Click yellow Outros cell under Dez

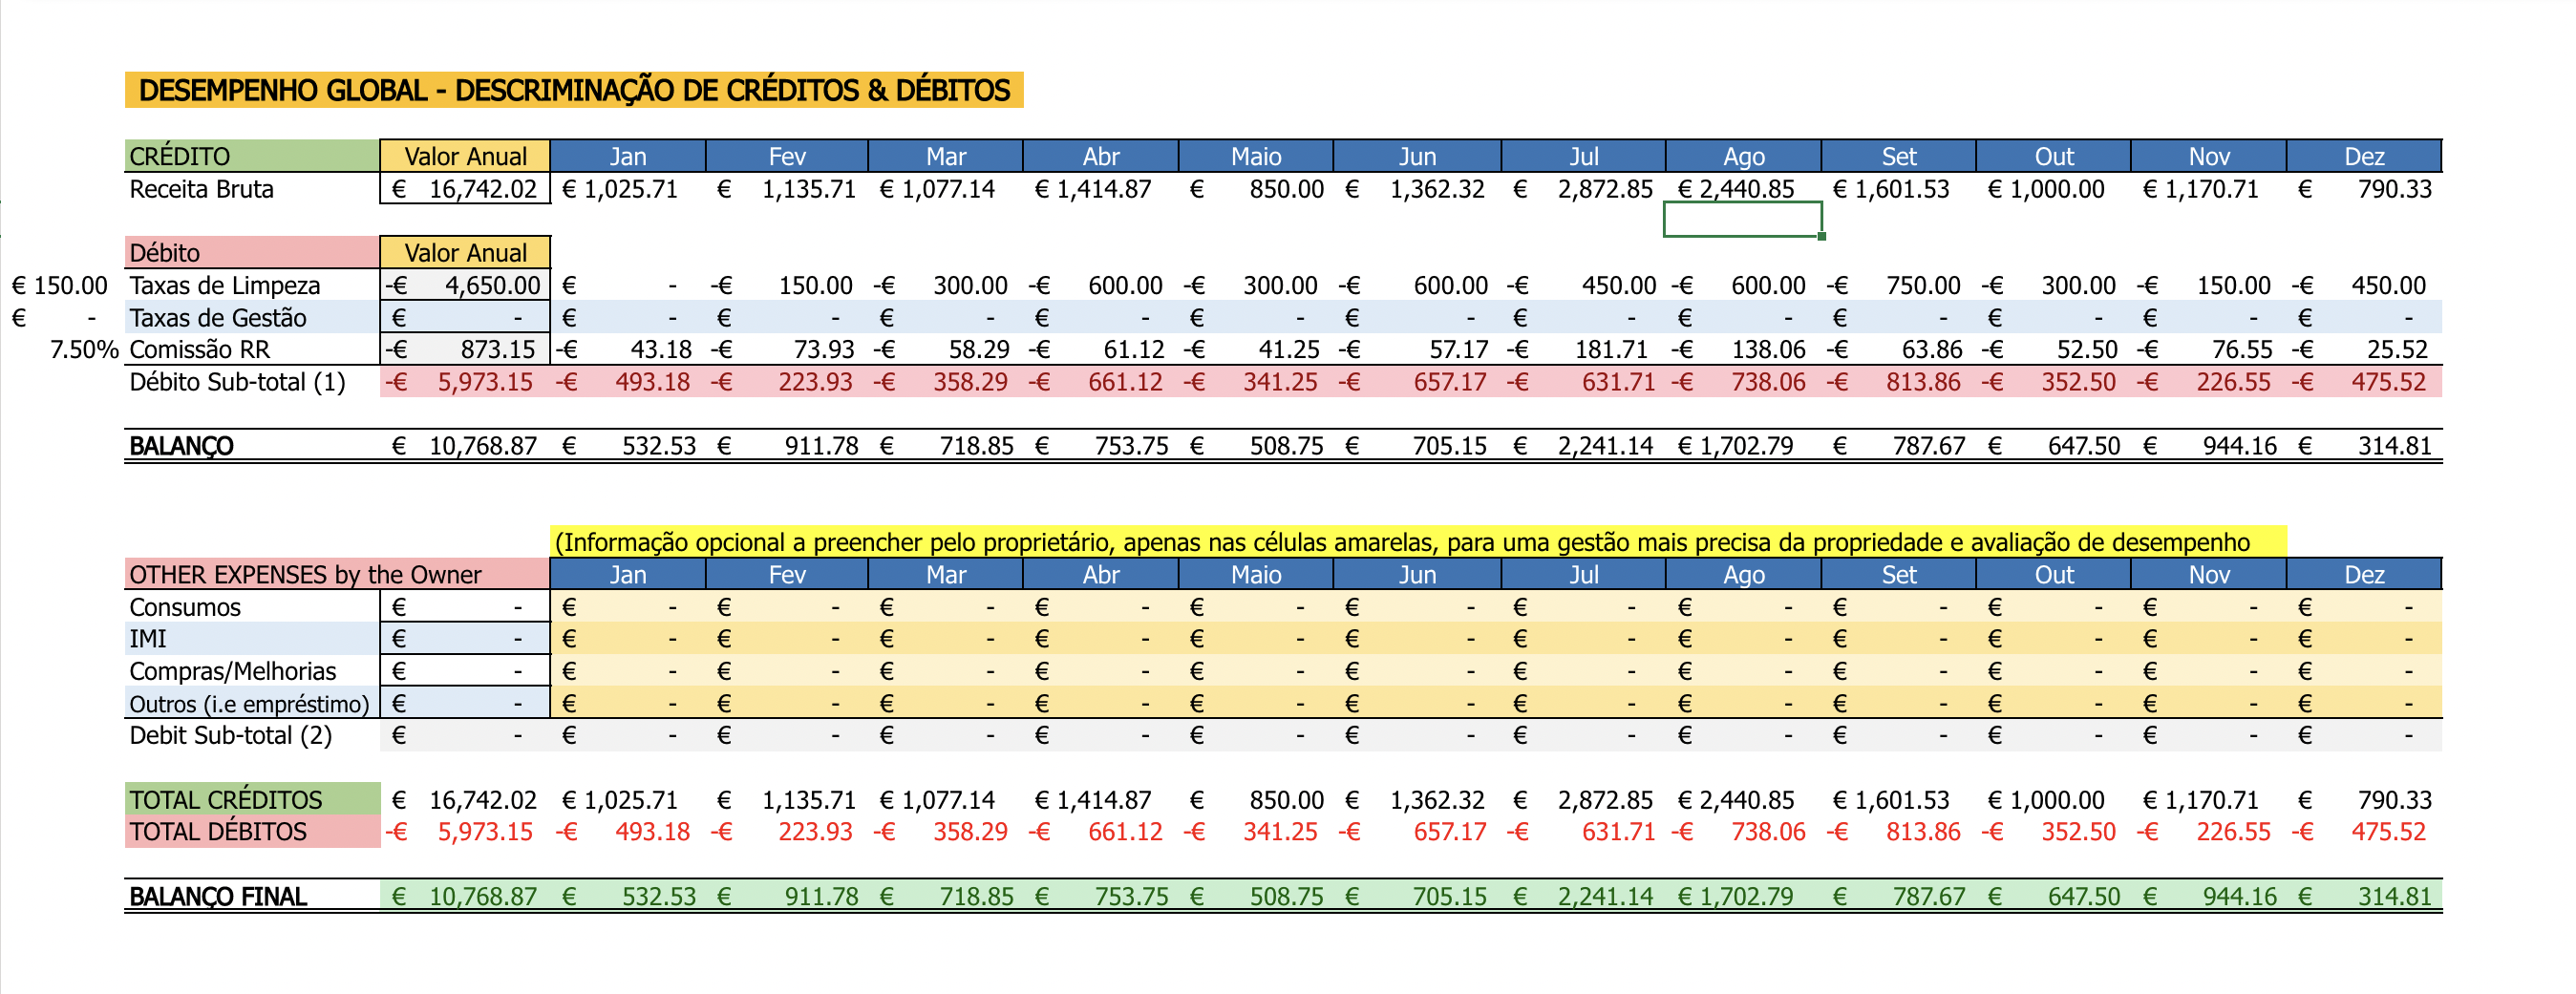pos(2364,703)
